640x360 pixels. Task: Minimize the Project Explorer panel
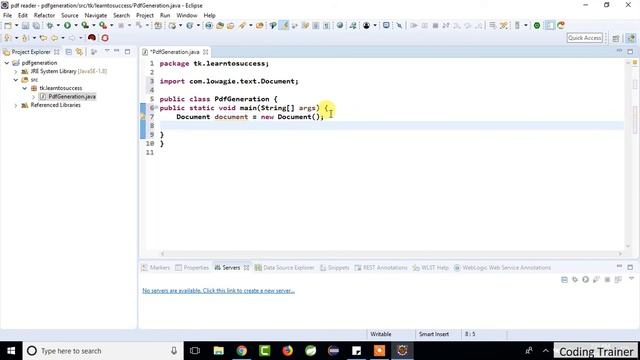117,51
